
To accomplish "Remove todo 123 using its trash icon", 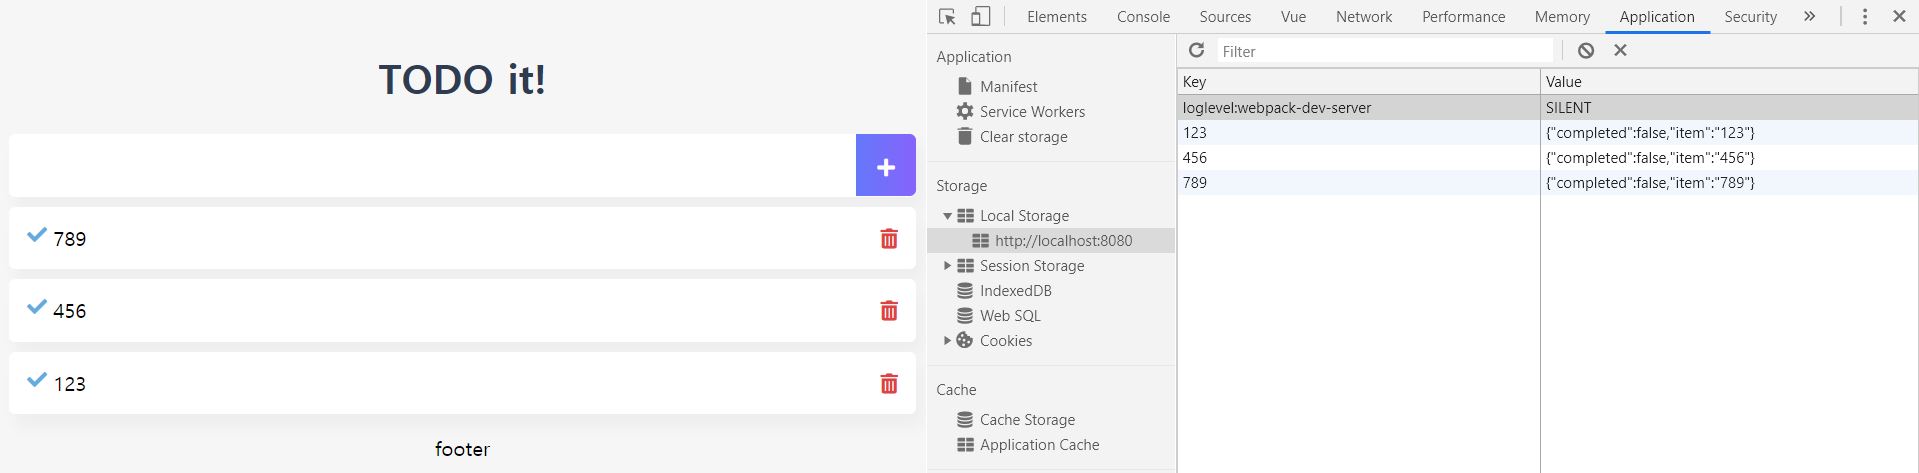I will click(x=888, y=384).
